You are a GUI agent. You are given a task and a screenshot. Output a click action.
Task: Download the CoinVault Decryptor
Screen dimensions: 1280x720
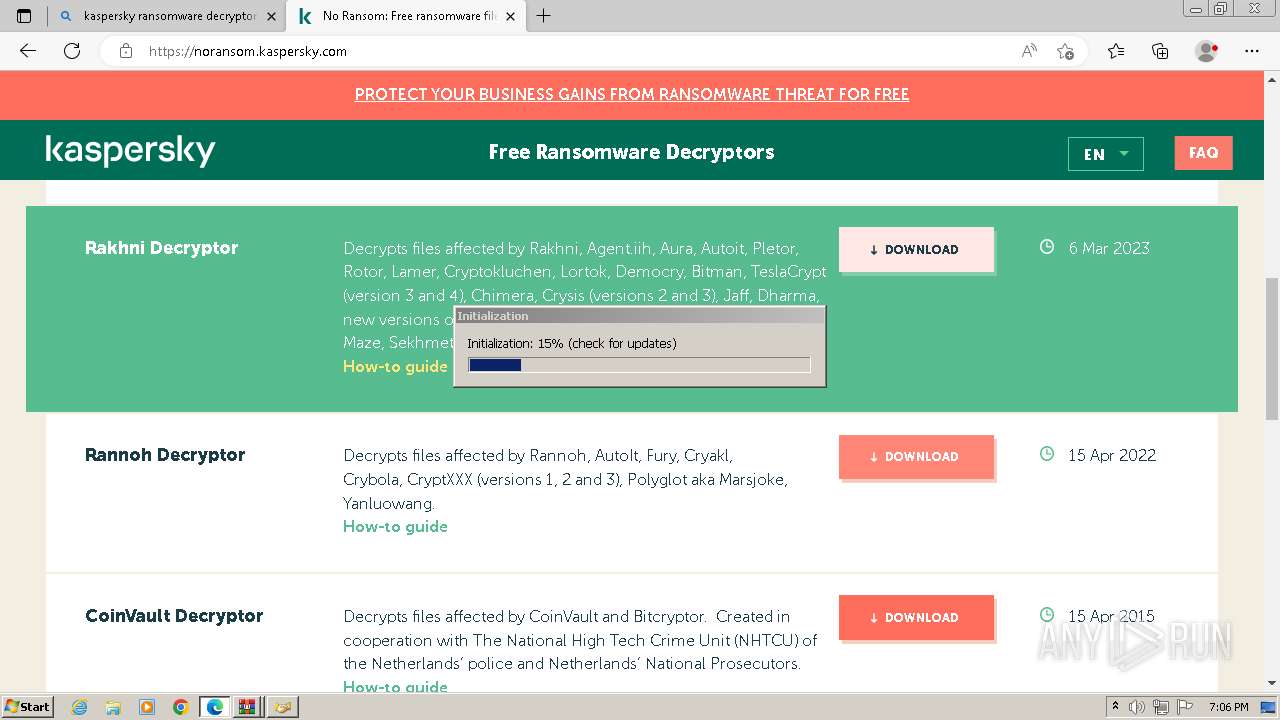click(916, 617)
